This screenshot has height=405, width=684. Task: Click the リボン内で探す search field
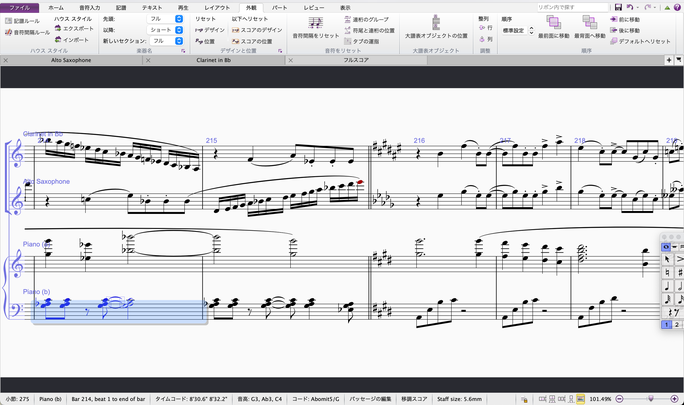pos(573,7)
